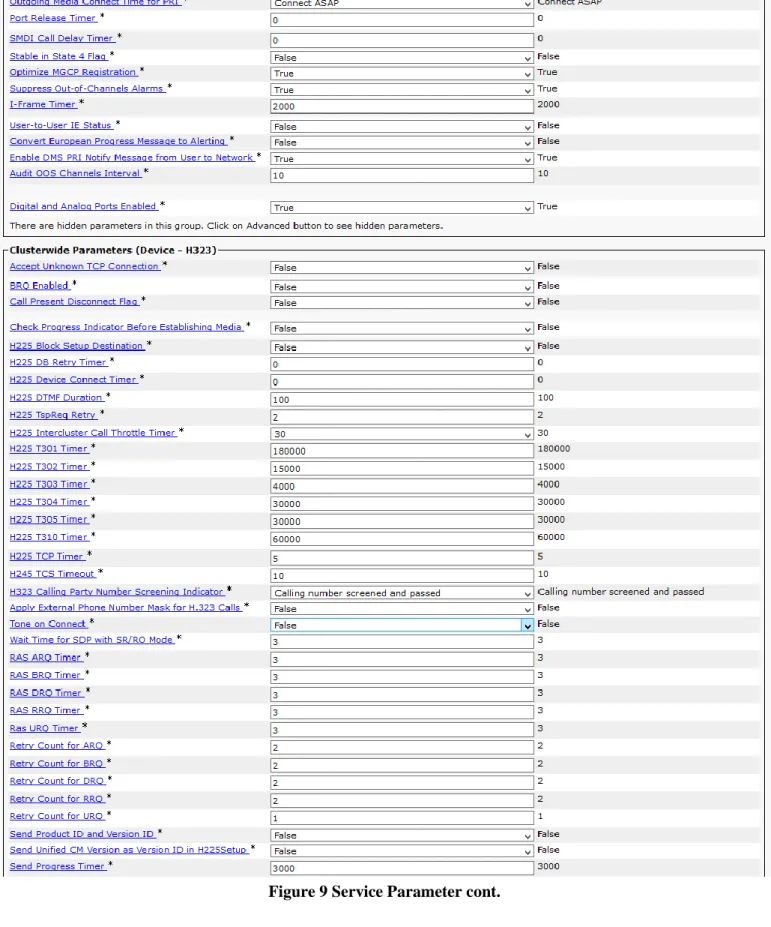This screenshot has height=927, width=771.
Task: Open H323 Calling Party Number Screening Indicator dropdown
Action: [402, 593]
